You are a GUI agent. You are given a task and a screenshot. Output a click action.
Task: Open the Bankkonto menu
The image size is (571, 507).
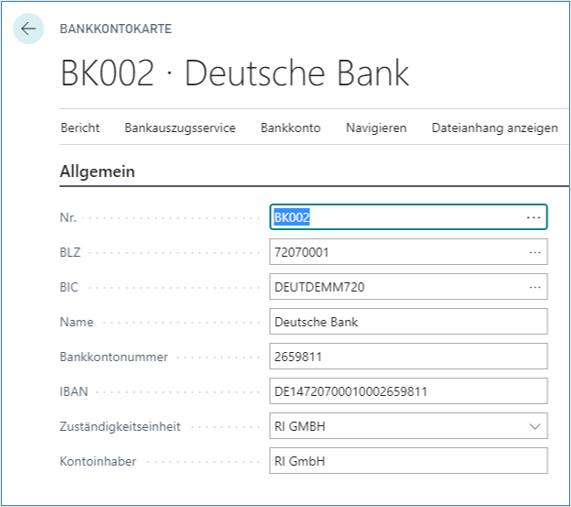pyautogui.click(x=291, y=128)
